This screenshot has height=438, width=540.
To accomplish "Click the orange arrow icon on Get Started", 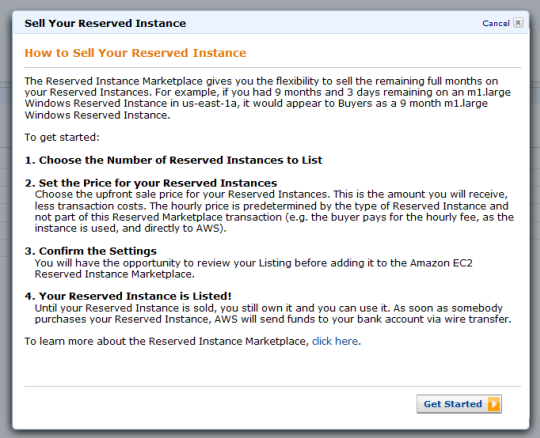I will [494, 404].
